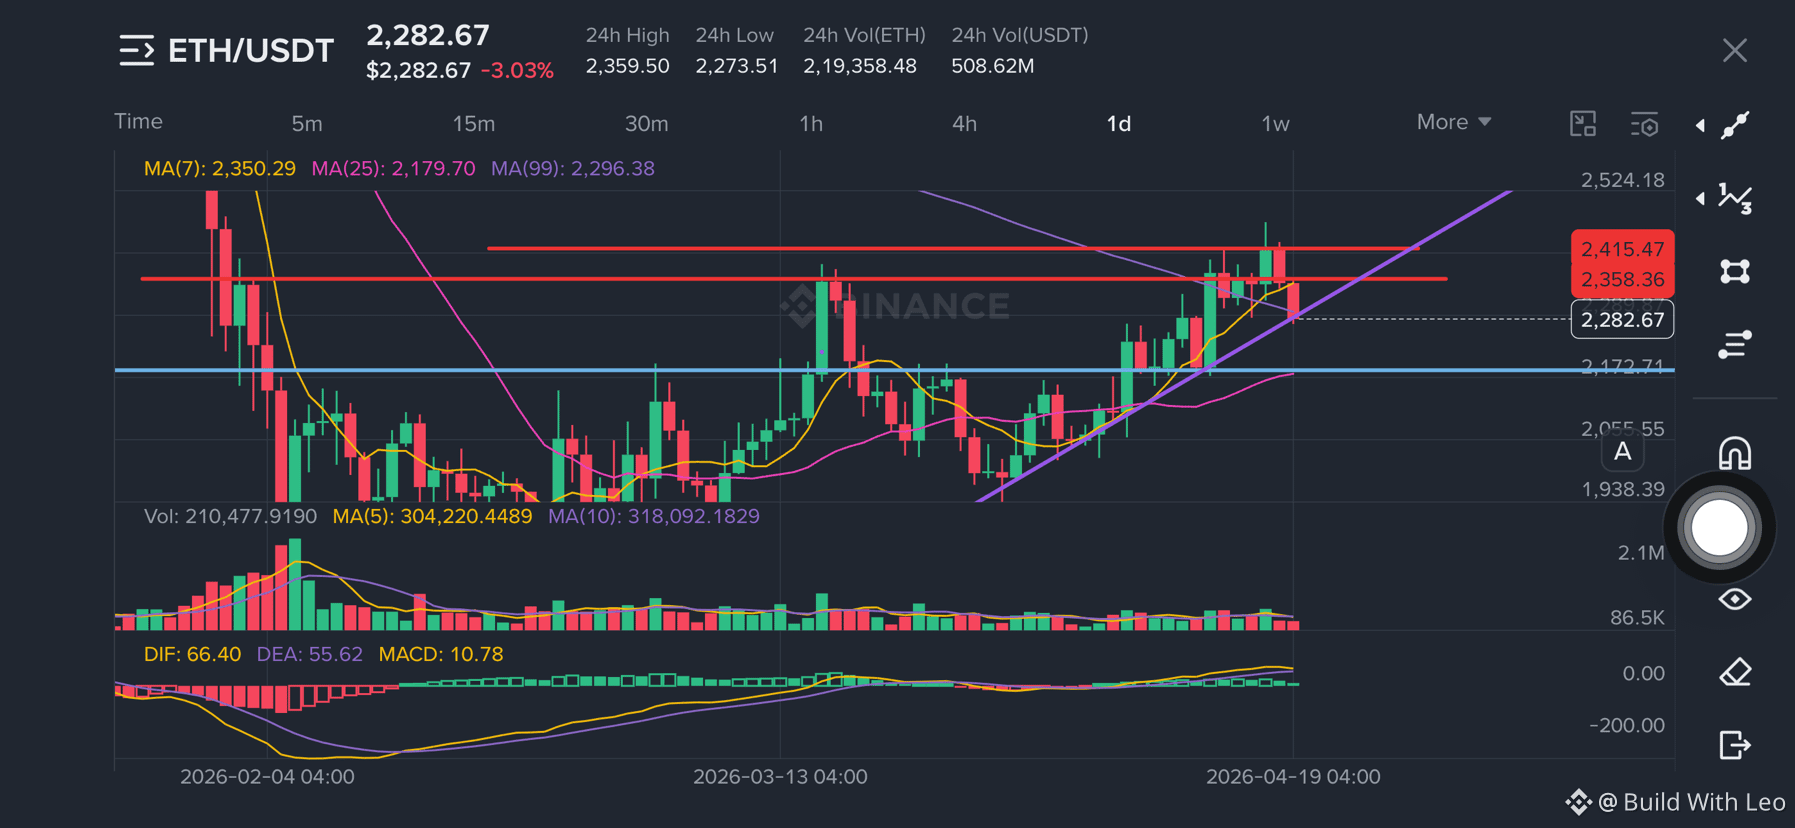Click the 2,524.18 price axis label
The height and width of the screenshot is (828, 1795).
click(1622, 180)
